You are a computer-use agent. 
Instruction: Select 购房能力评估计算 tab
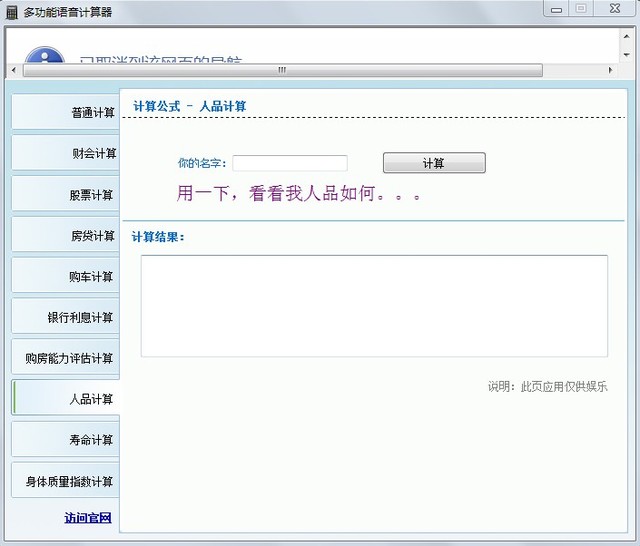(66, 358)
